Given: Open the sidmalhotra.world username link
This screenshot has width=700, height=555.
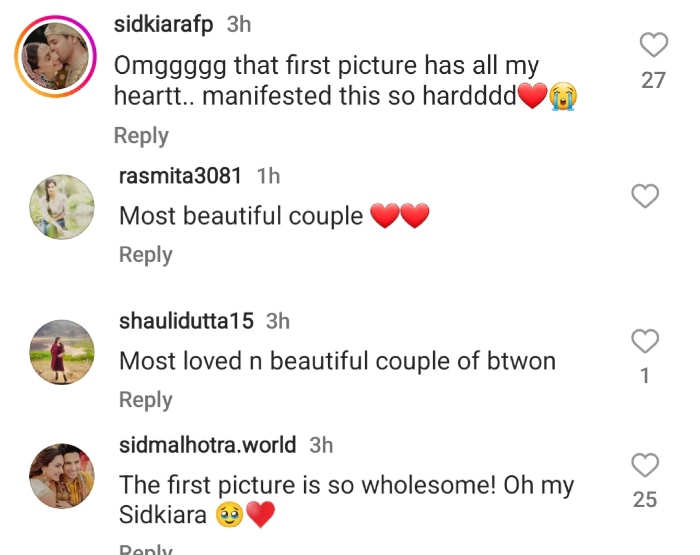Looking at the screenshot, I should click(208, 445).
